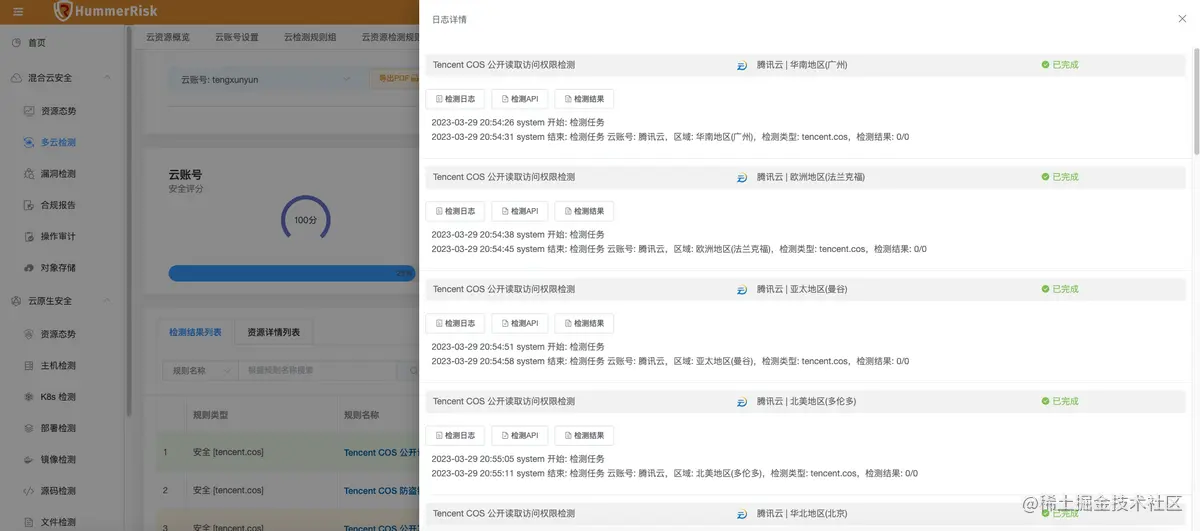Click the 混合云安全 cloud icon
The width and height of the screenshot is (1200, 531).
[16, 78]
